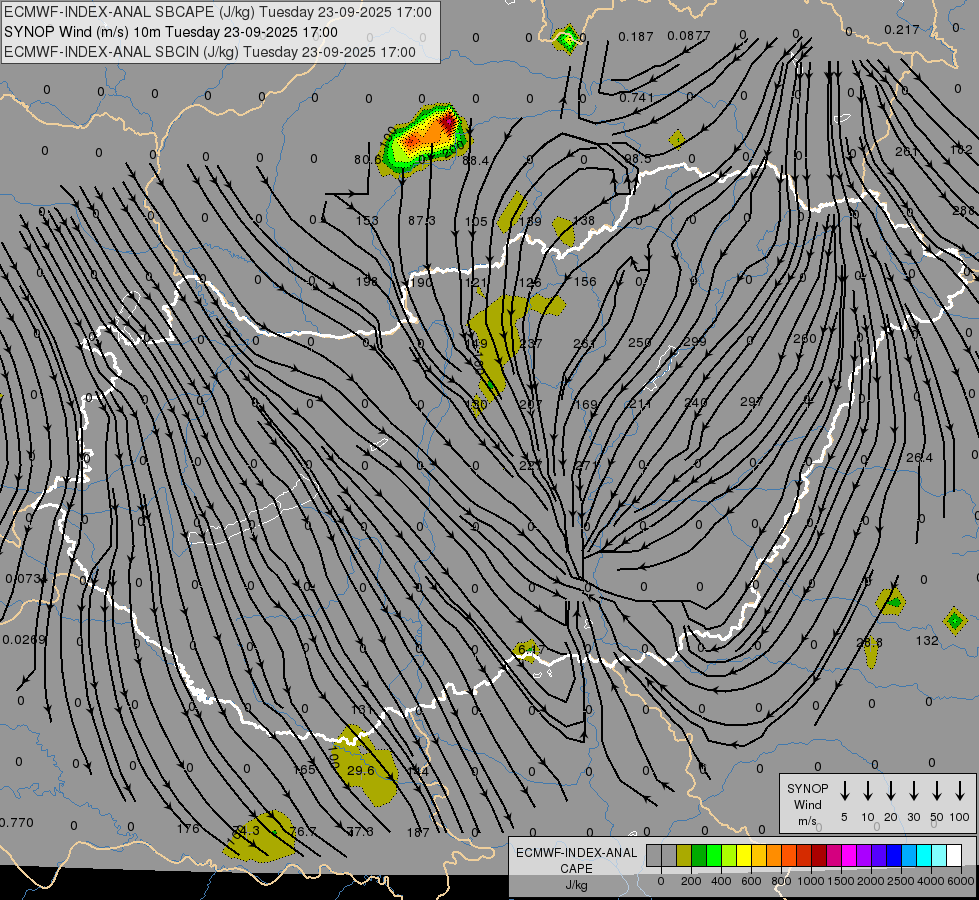979x900 pixels.
Task: Click the map value 0.187
Action: [x=636, y=37]
